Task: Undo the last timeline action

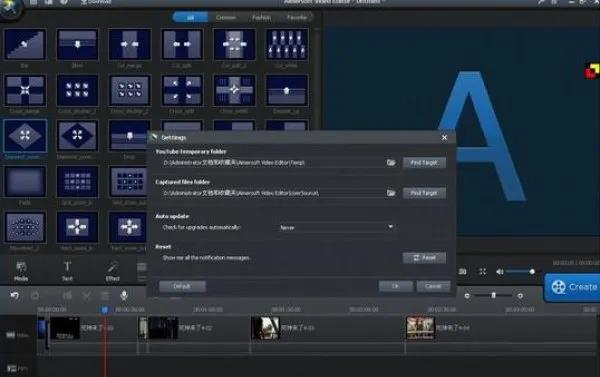Action: [15, 295]
